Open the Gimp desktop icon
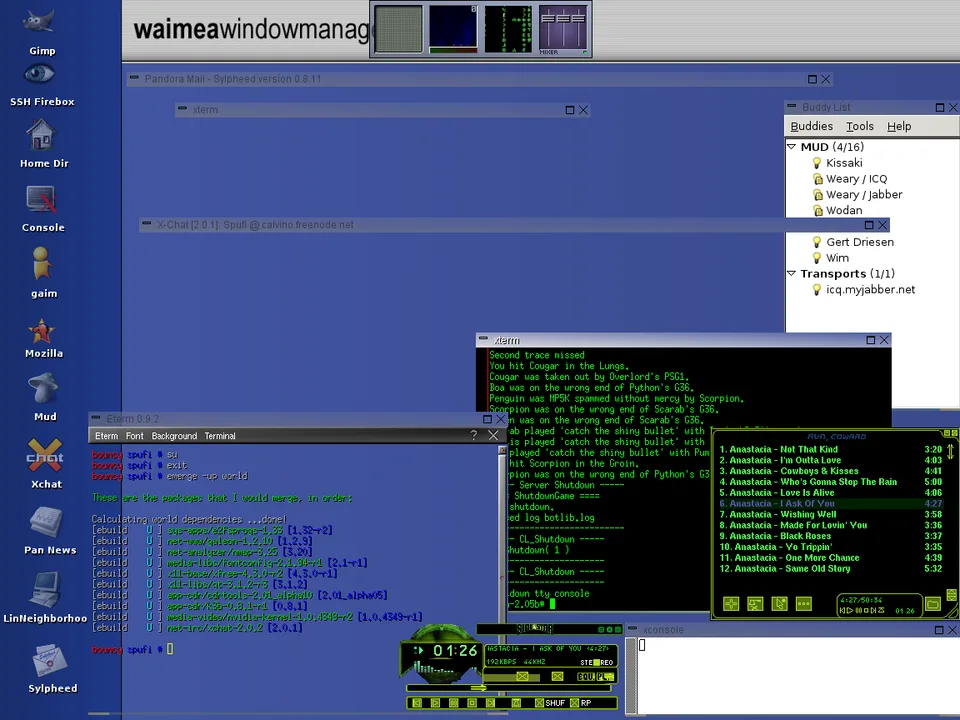Screen dimensions: 960x720 coord(39,22)
